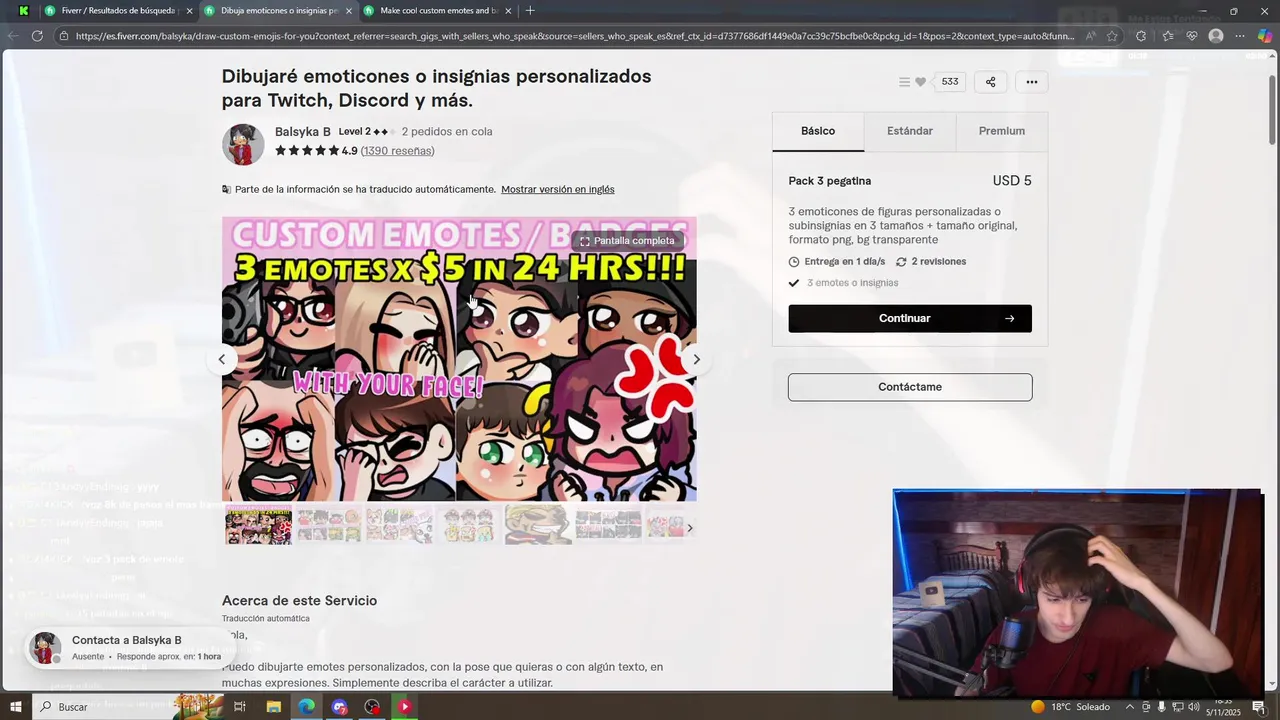Select the second gallery thumbnail
This screenshot has height=720, width=1280.
coord(328,524)
